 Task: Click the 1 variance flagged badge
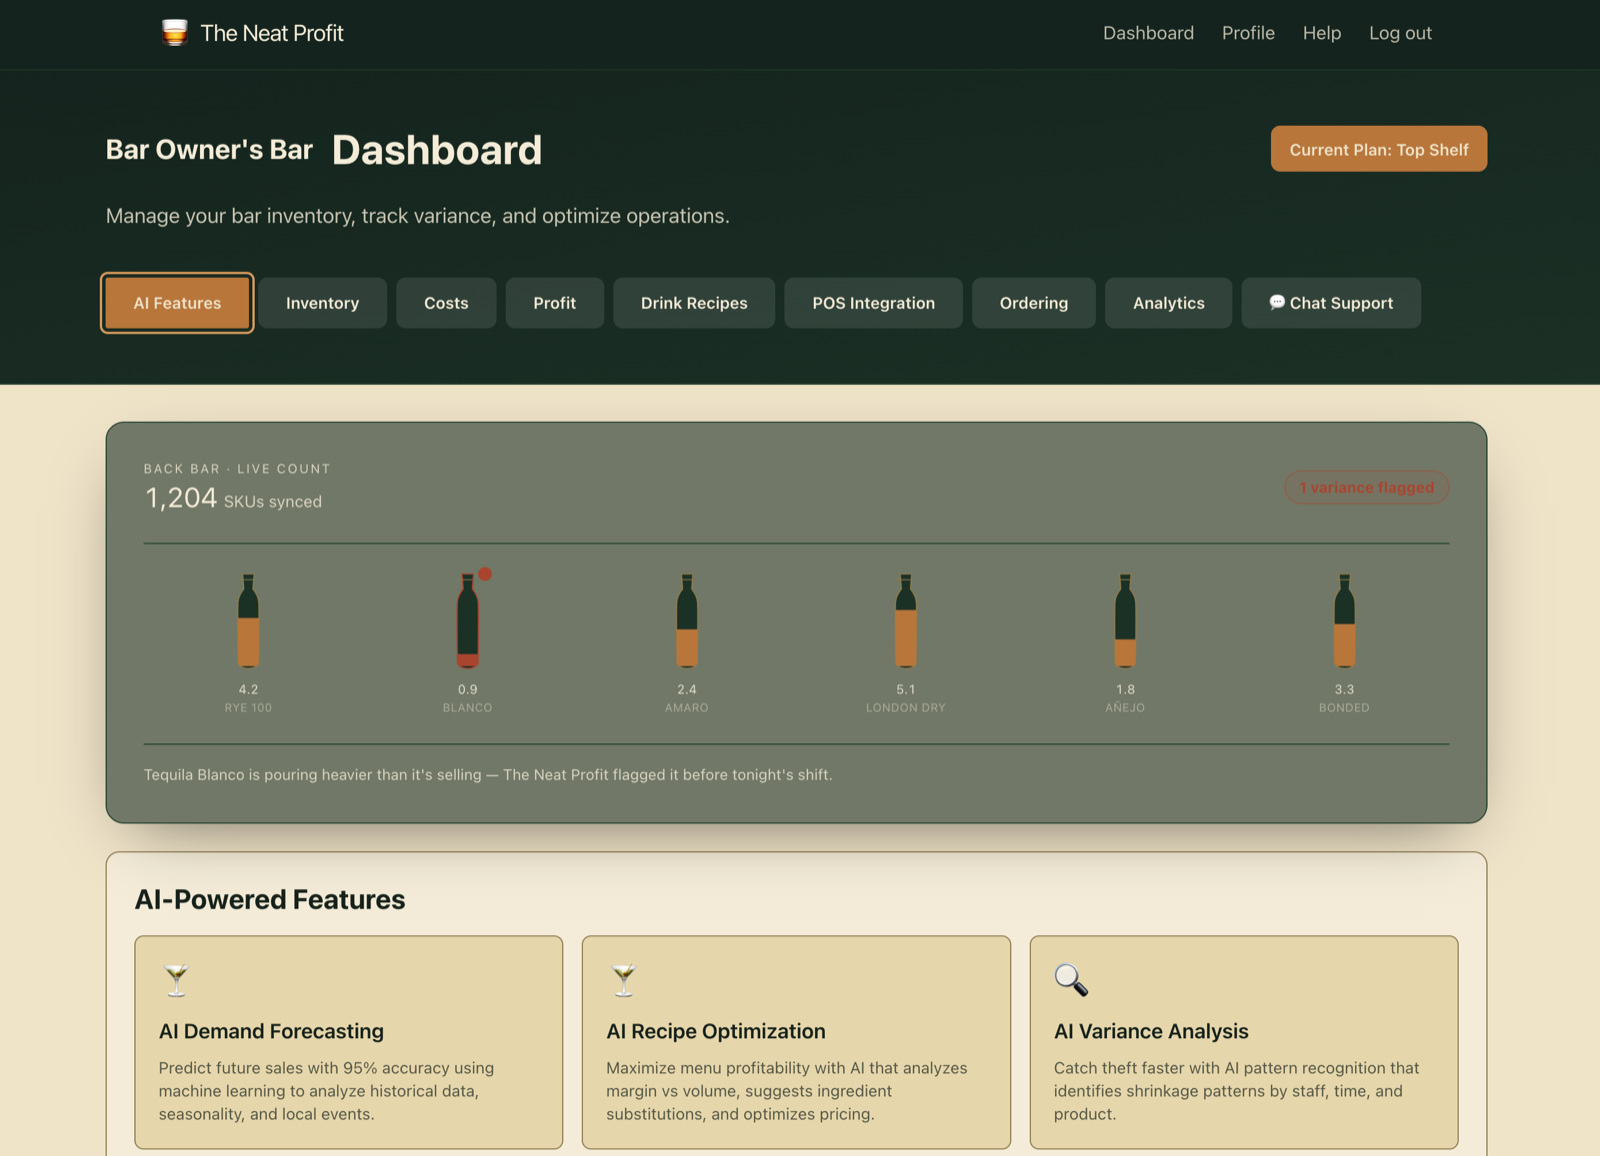coord(1366,488)
